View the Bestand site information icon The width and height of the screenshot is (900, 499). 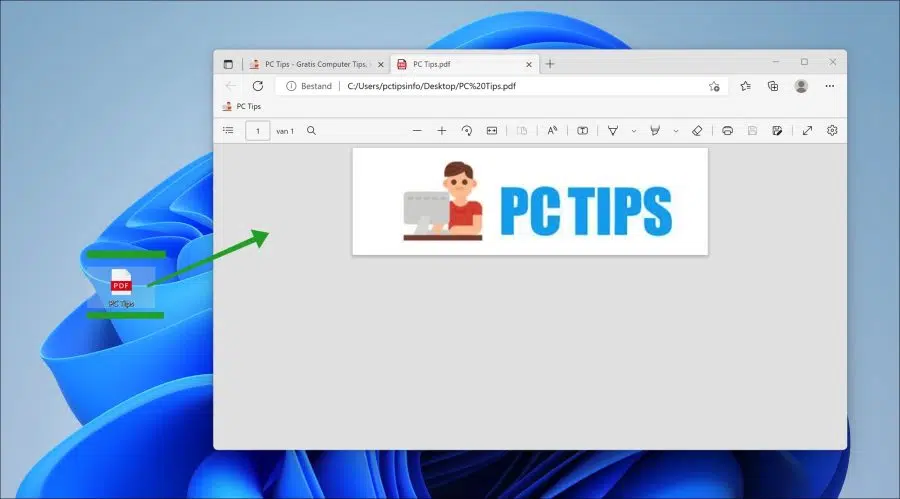coord(291,86)
